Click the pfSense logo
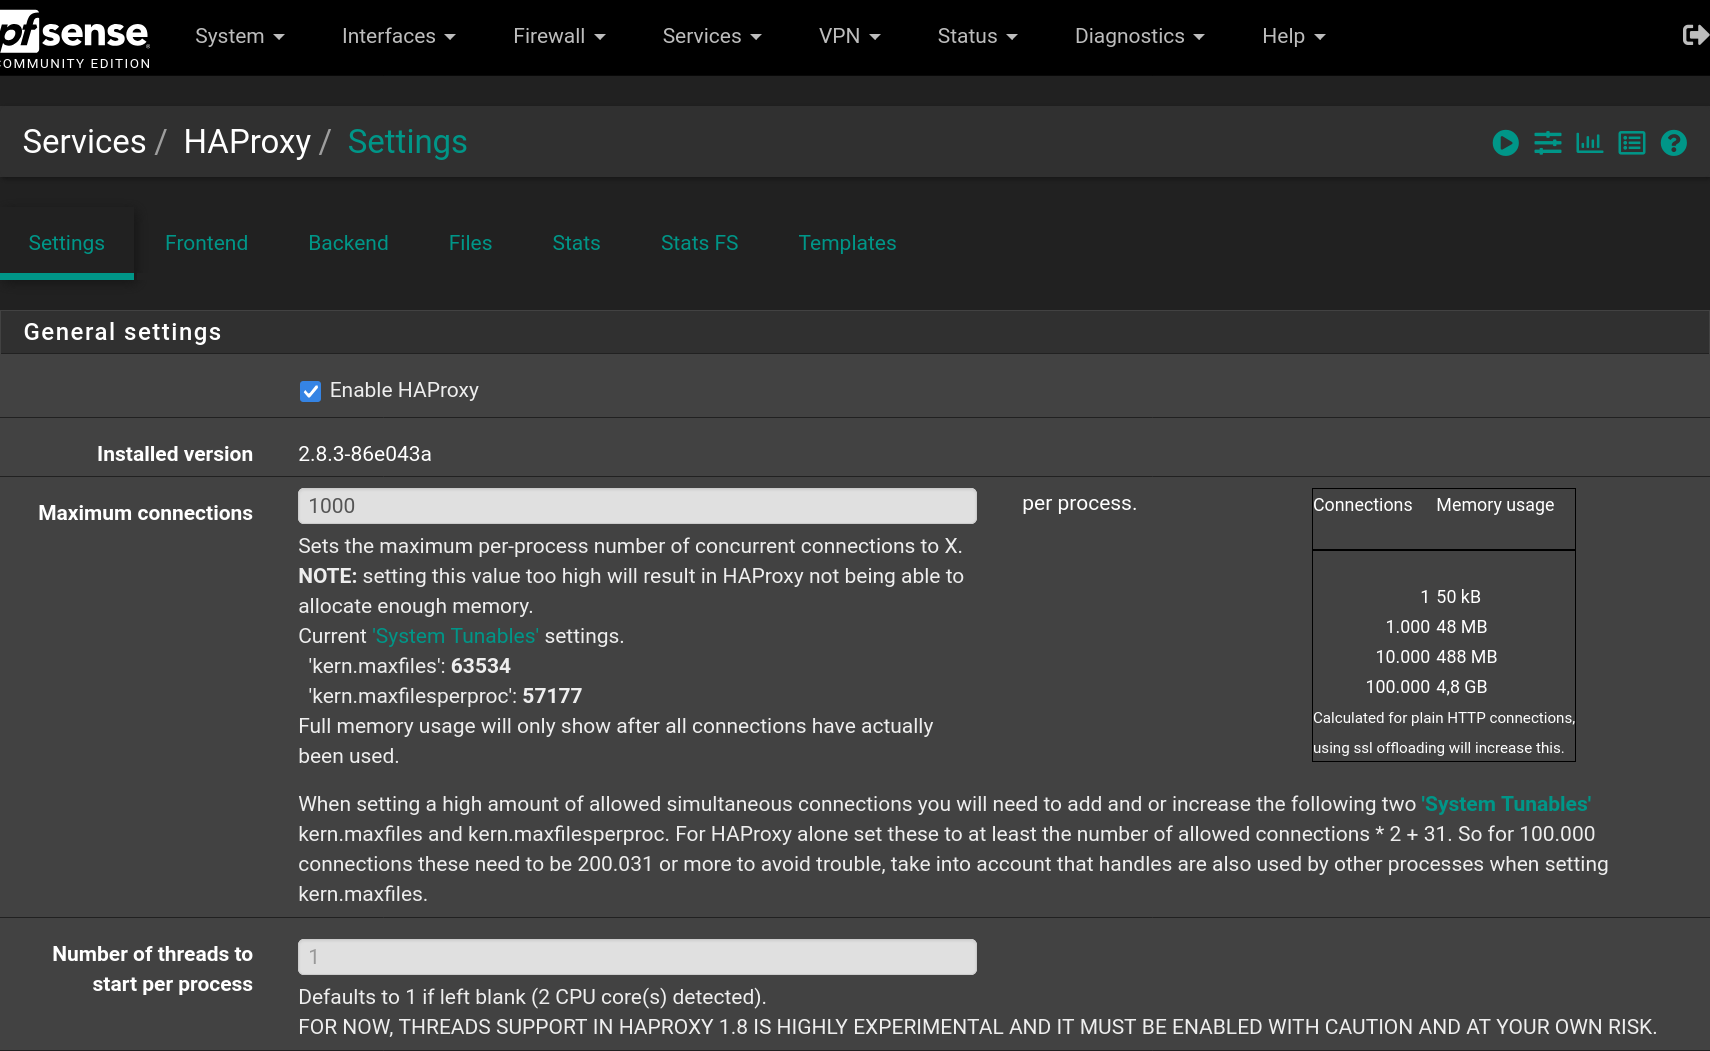This screenshot has width=1710, height=1051. [75, 40]
